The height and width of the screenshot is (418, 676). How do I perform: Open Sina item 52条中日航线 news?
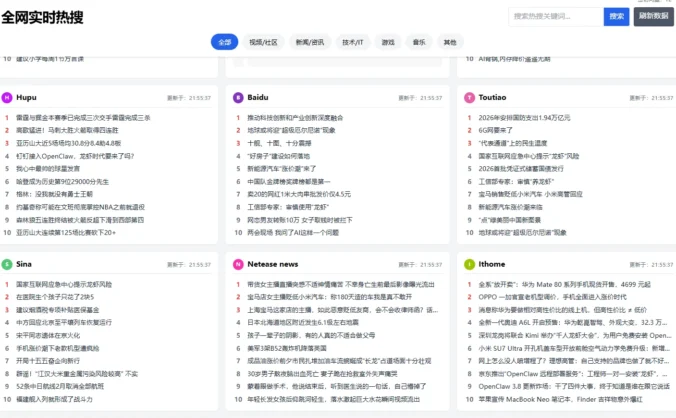point(60,386)
